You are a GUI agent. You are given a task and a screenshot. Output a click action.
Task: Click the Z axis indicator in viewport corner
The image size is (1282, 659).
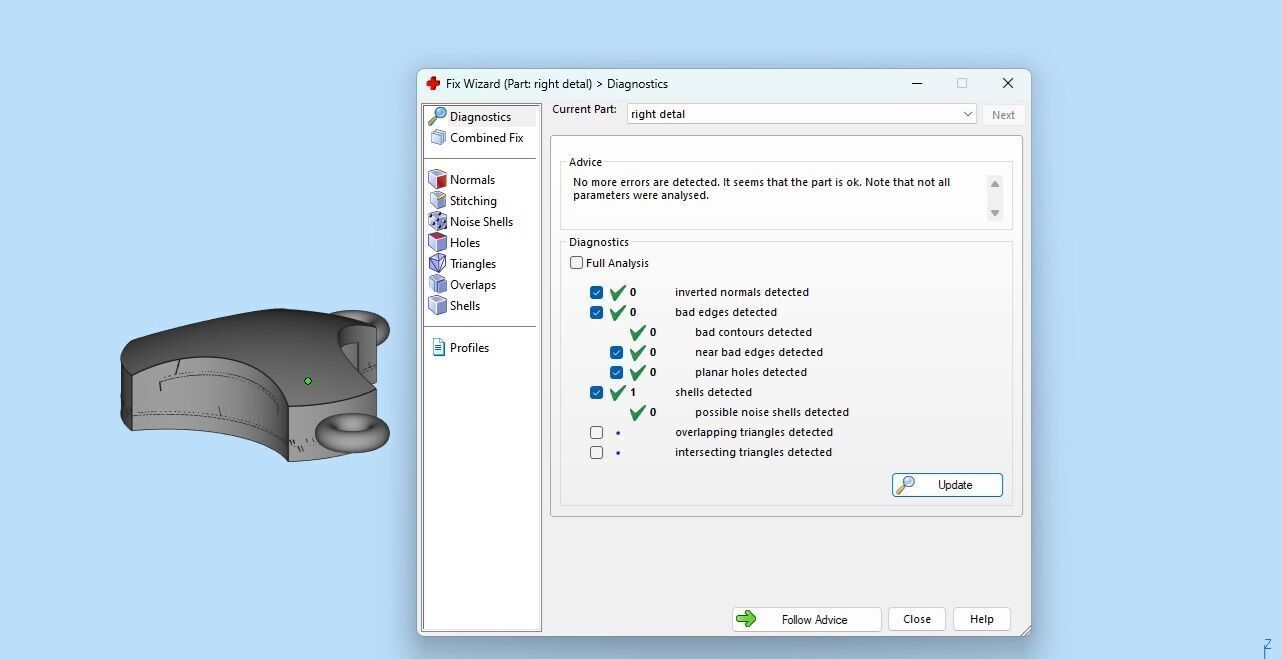coord(1267,646)
